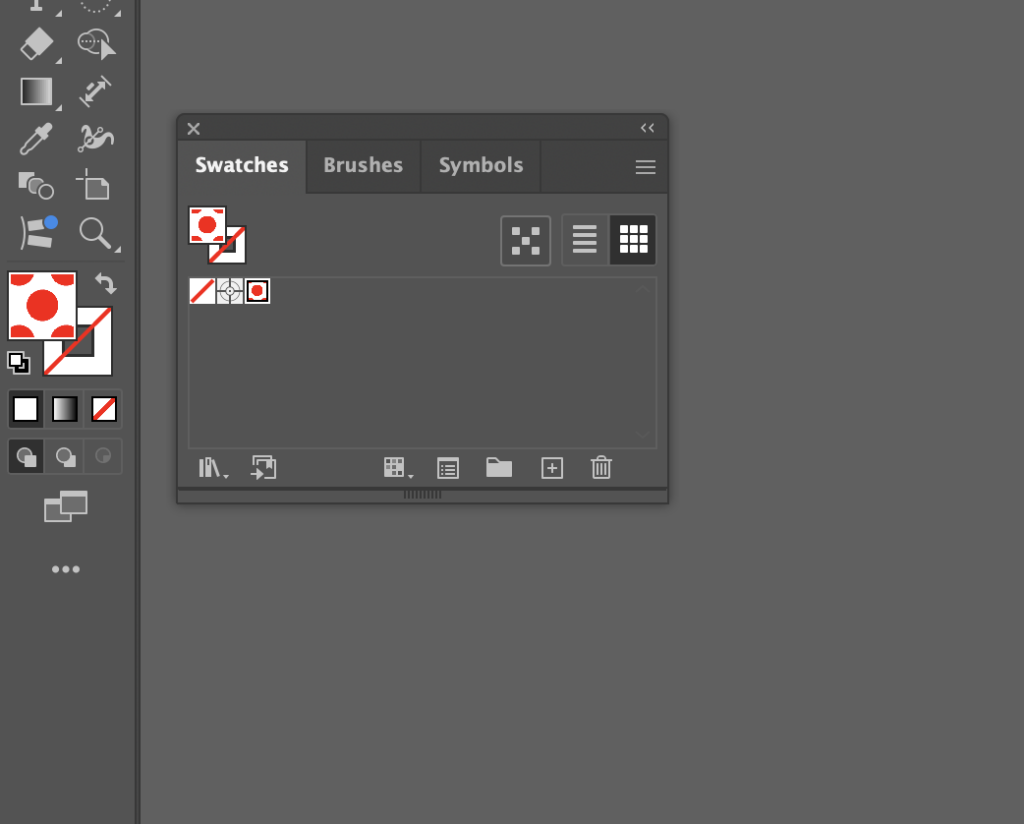Switch the Swatches panel to list view

point(584,239)
